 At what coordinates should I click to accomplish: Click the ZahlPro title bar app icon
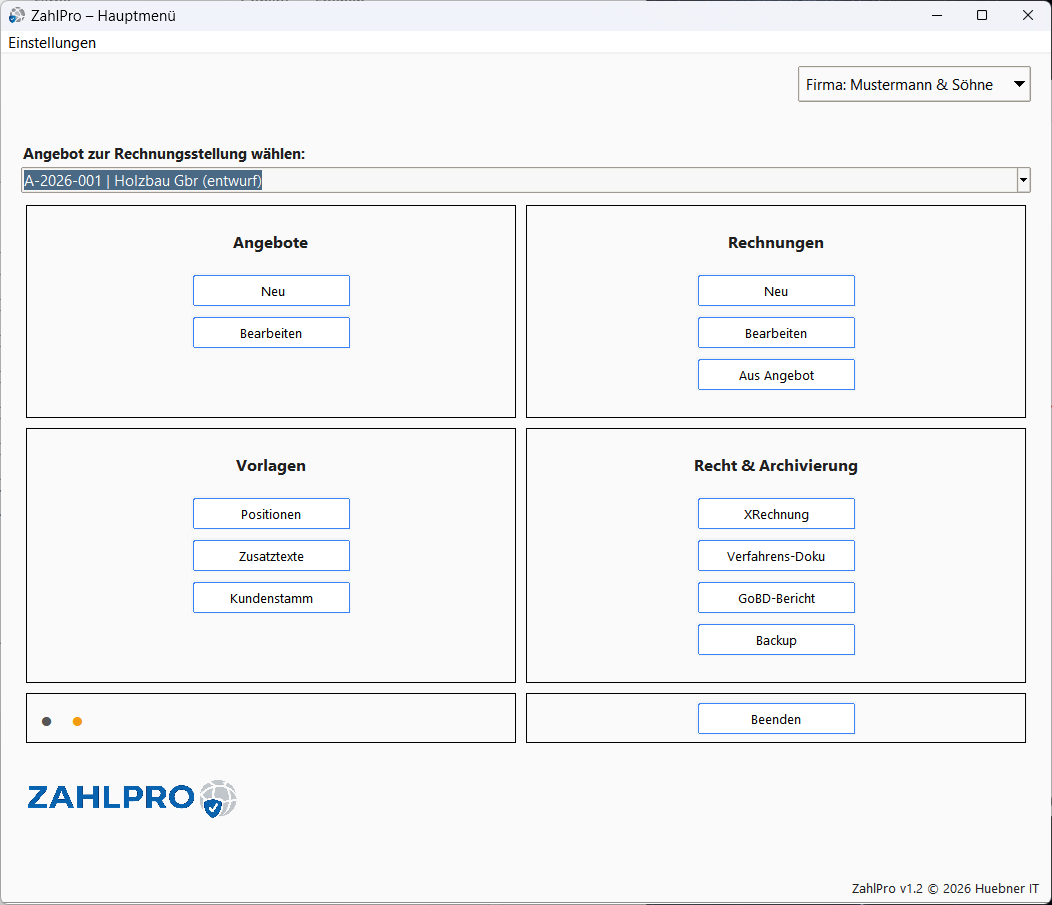17,15
